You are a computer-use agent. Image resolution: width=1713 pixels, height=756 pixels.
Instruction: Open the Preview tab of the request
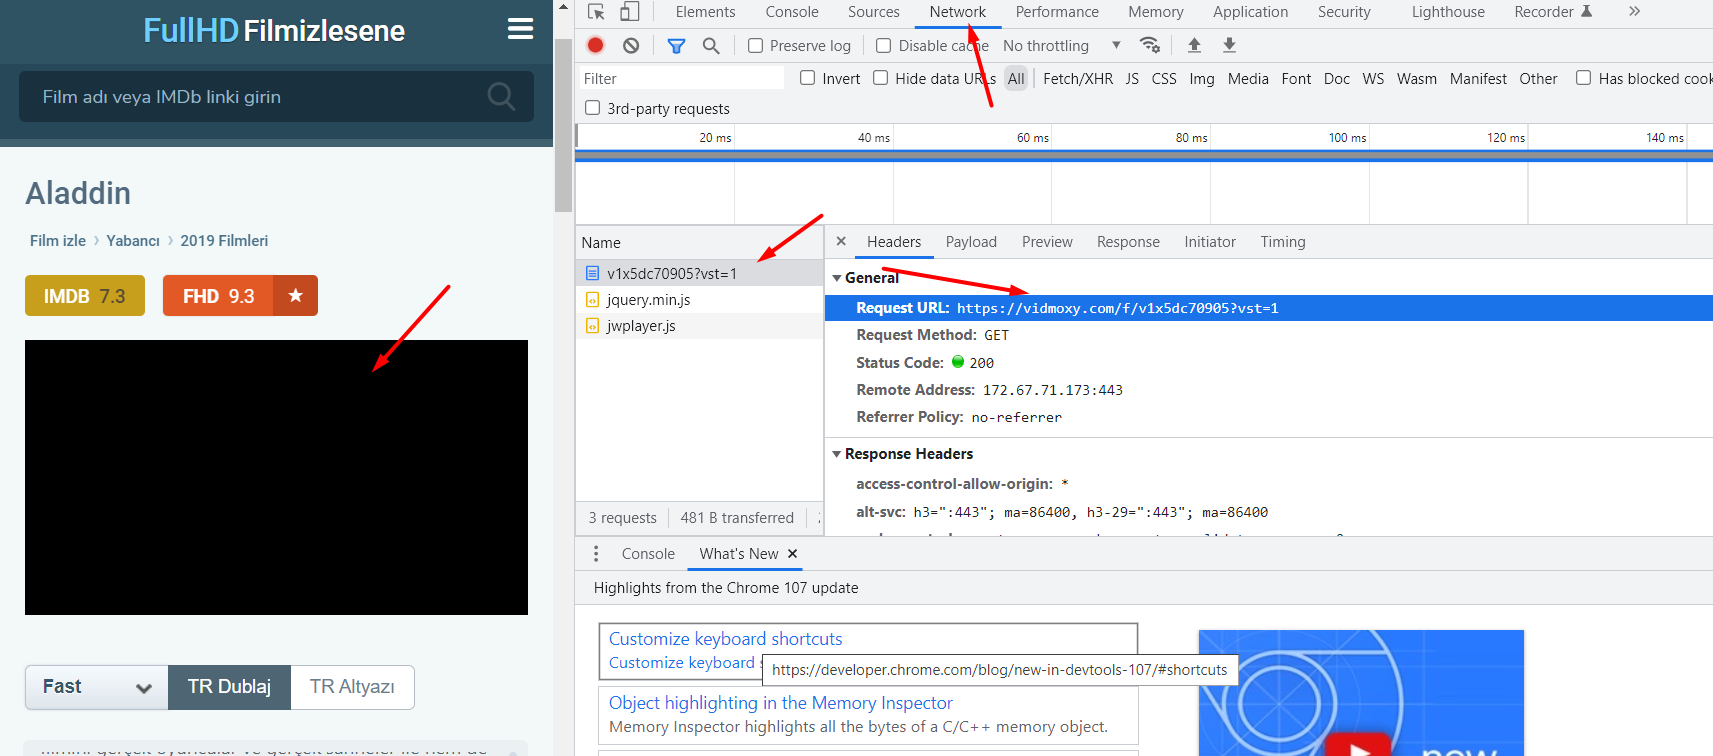tap(1047, 242)
